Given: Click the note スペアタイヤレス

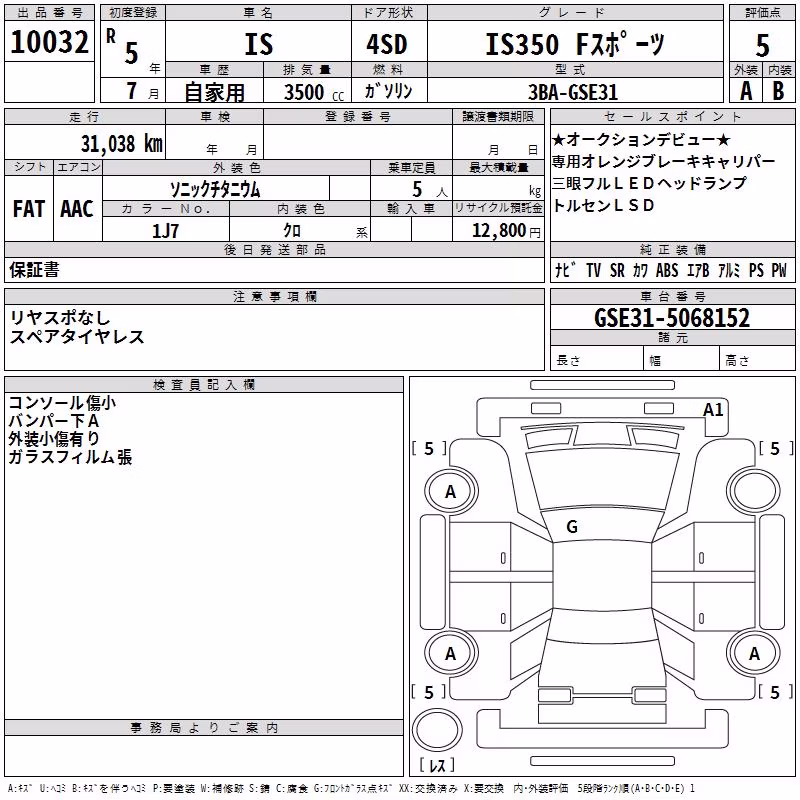Looking at the screenshot, I should [x=77, y=337].
